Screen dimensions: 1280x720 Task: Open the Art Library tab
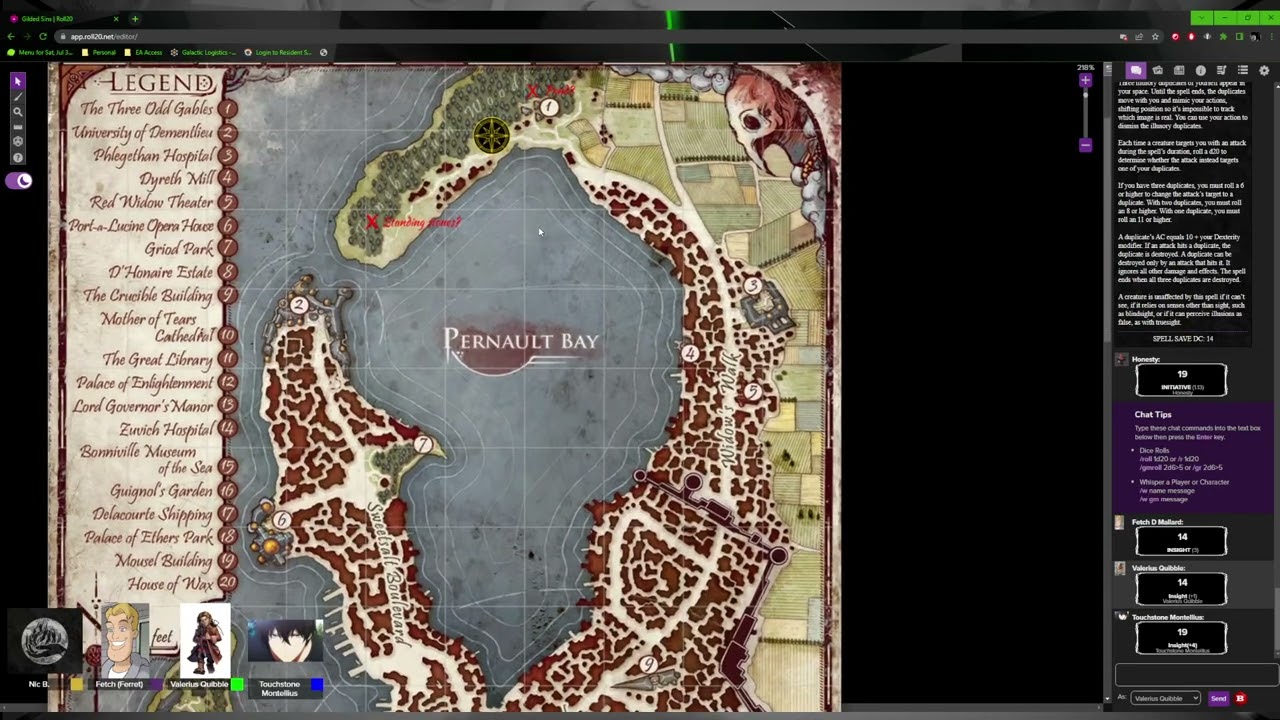click(x=1157, y=70)
